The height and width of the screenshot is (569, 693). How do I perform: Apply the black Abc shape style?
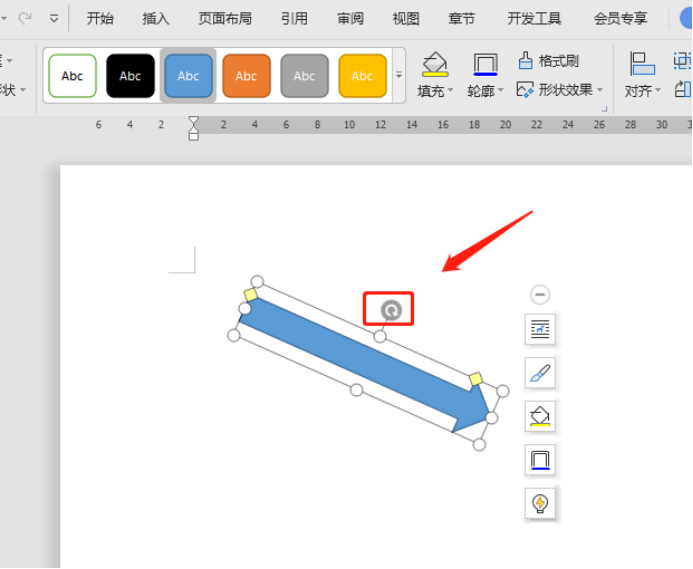(130, 76)
